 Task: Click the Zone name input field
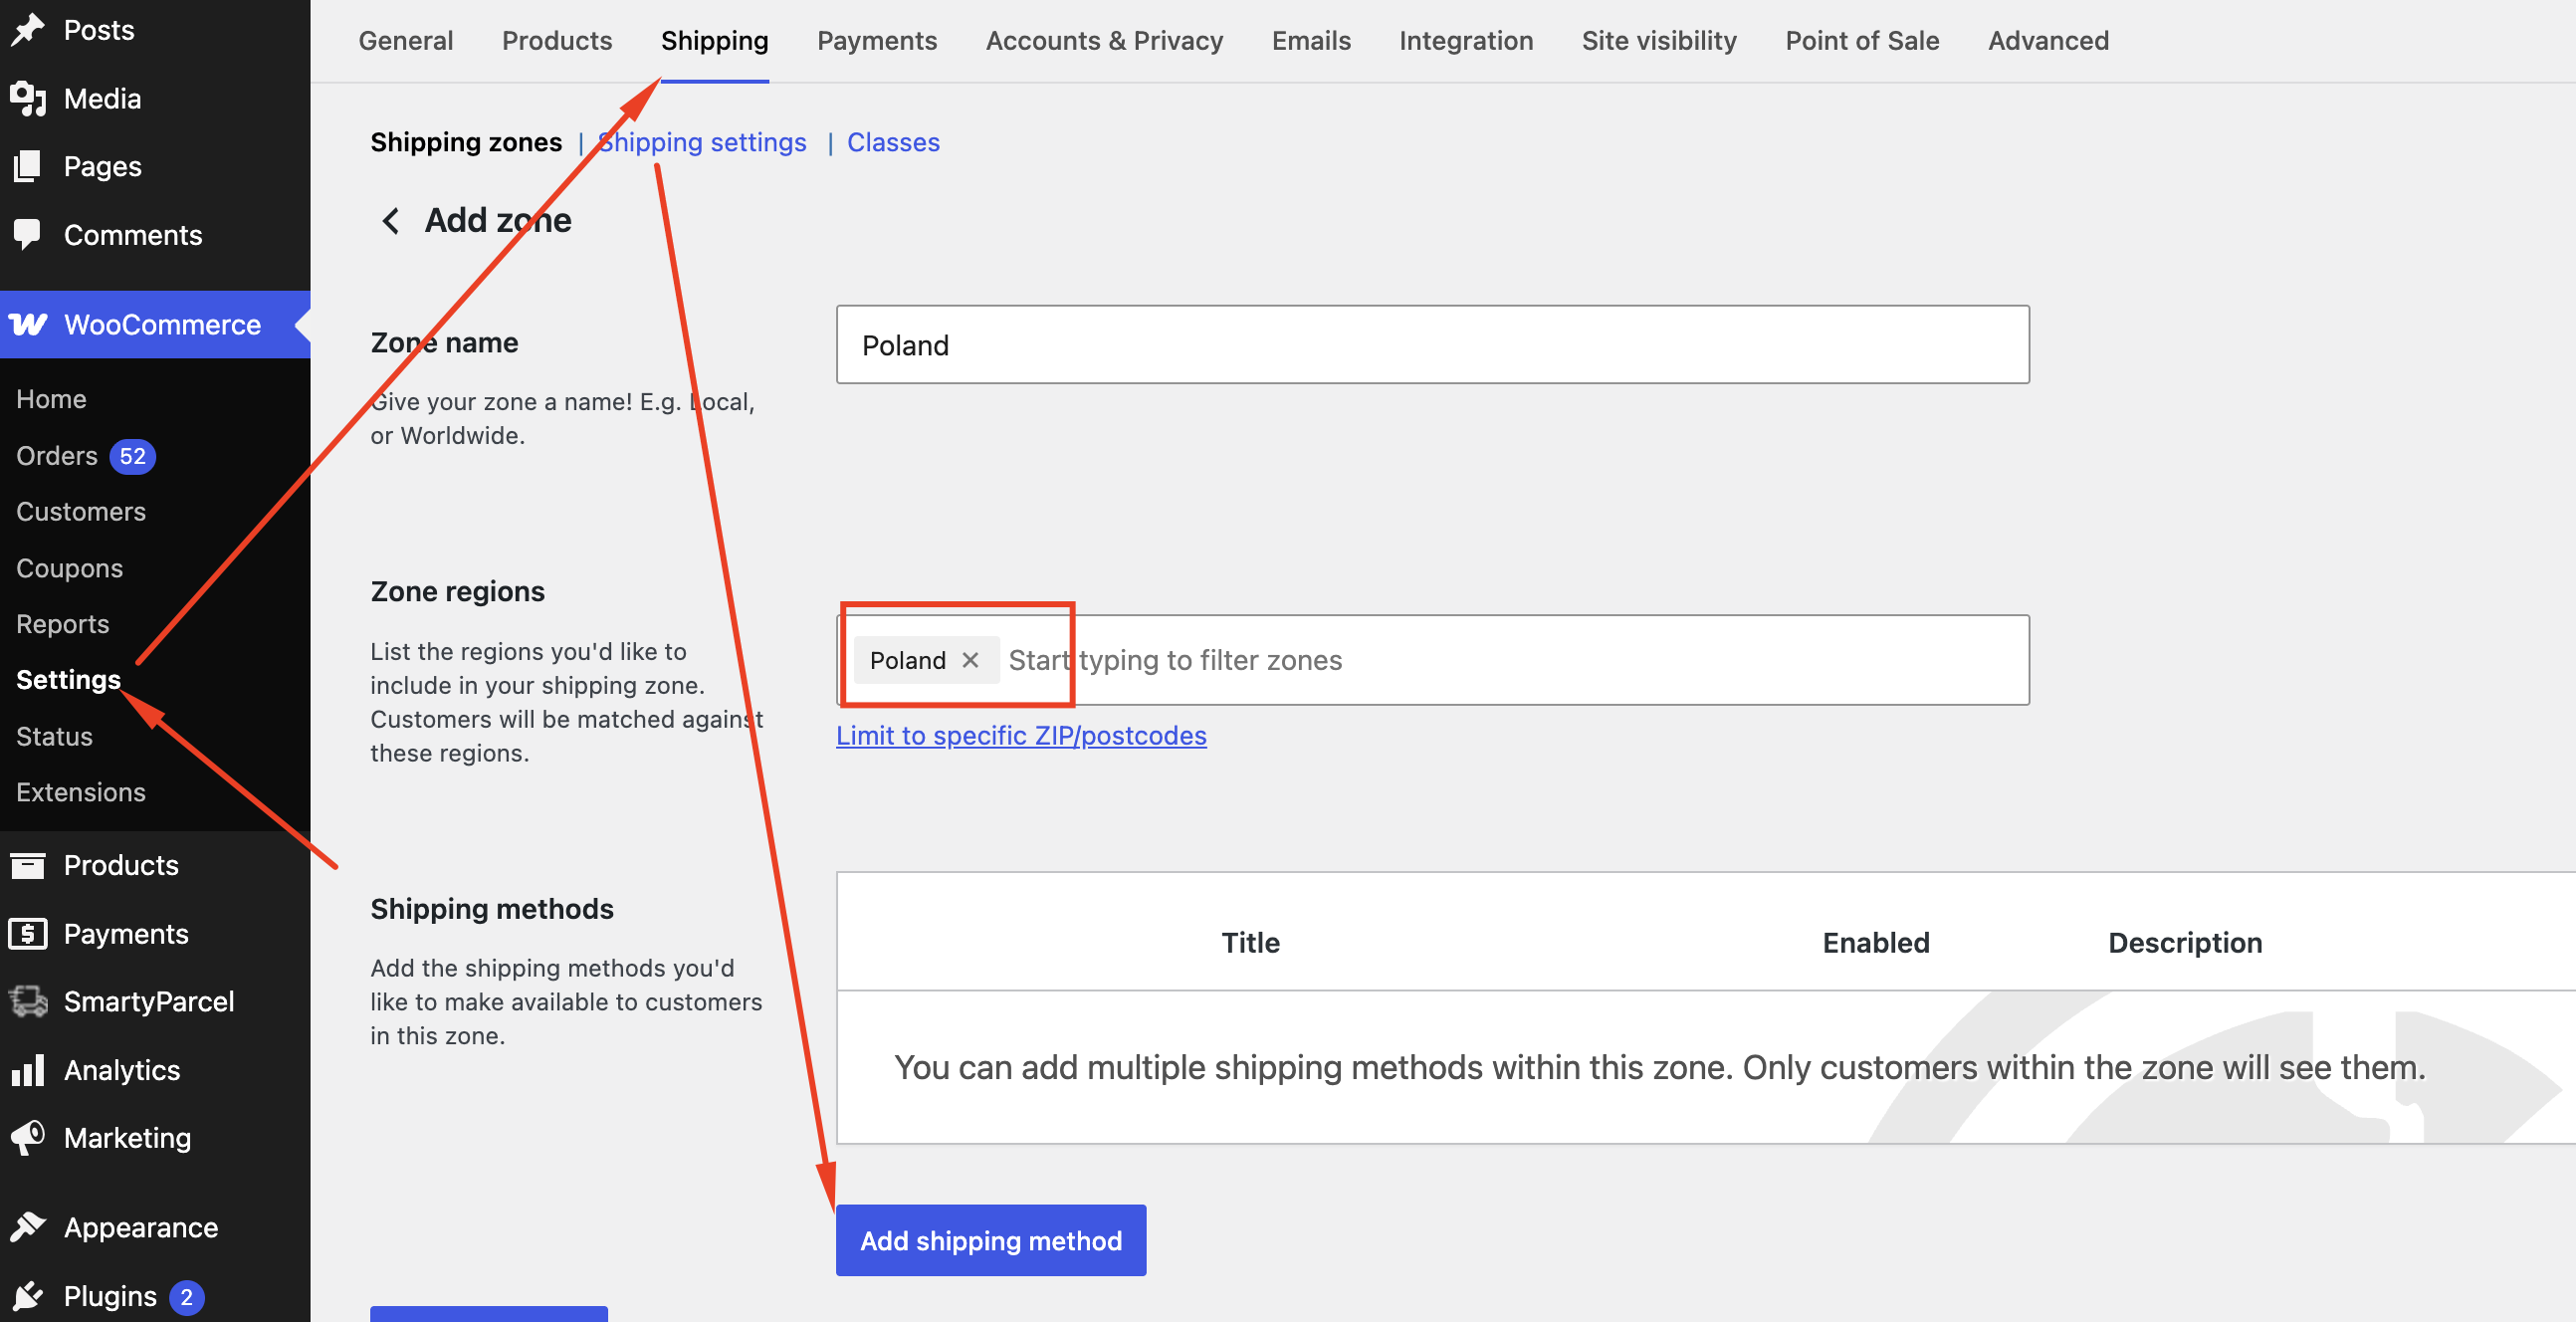tap(1432, 344)
